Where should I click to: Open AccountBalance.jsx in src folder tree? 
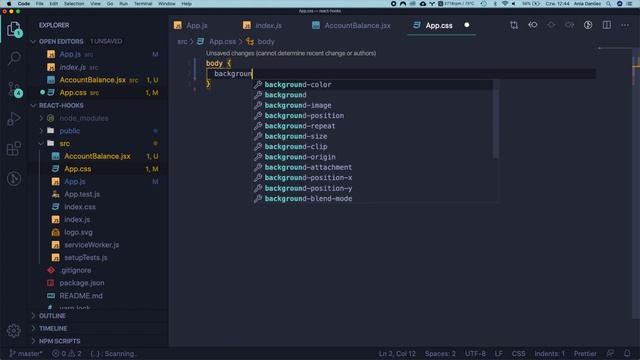[x=97, y=156]
